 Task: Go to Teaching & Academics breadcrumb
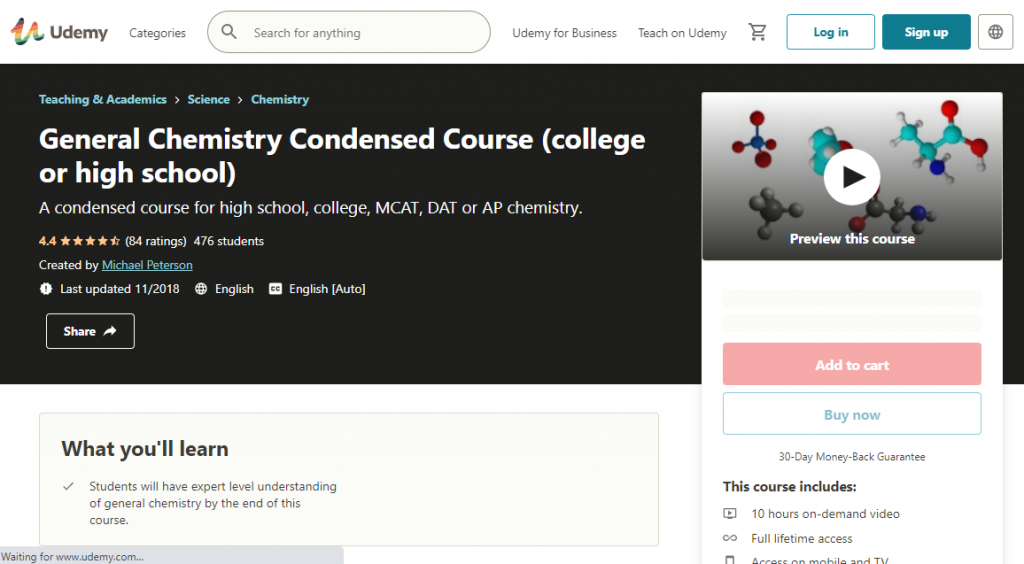(x=102, y=100)
